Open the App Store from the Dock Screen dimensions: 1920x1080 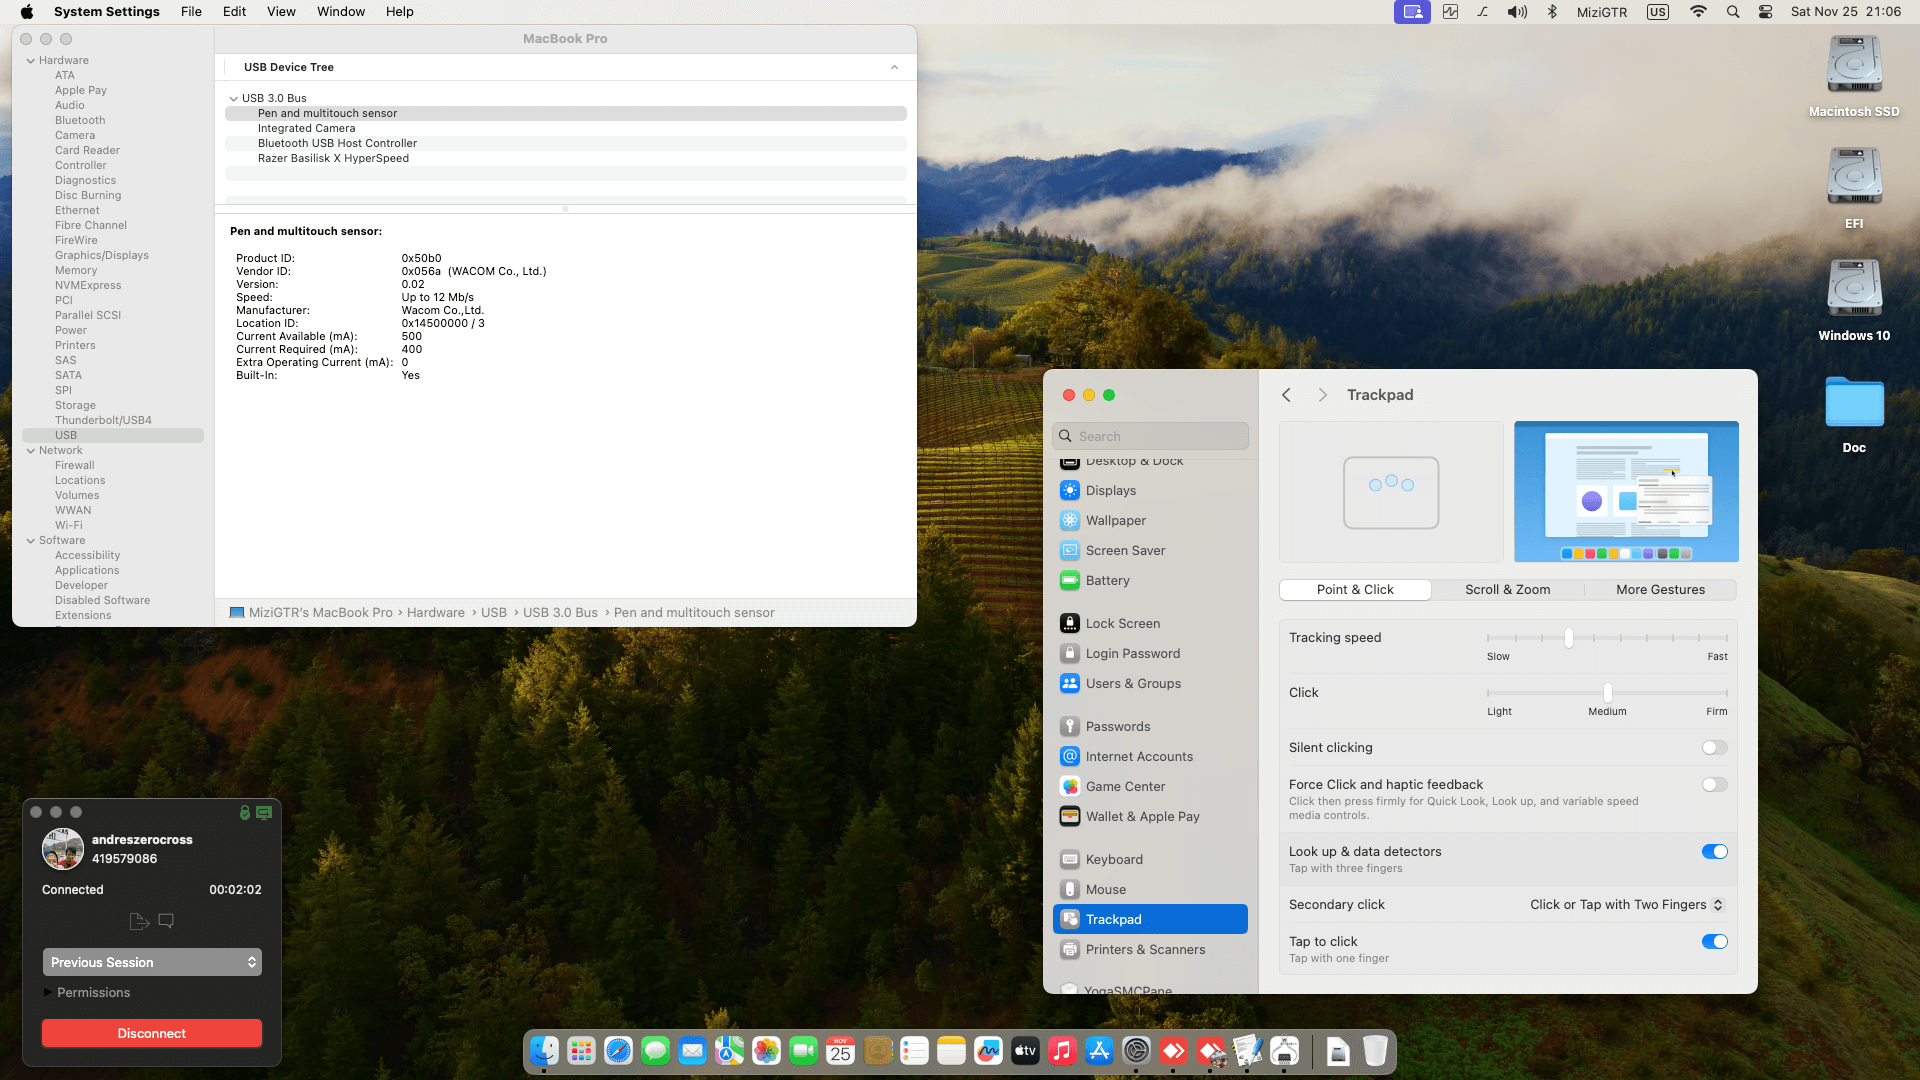(x=1099, y=1051)
